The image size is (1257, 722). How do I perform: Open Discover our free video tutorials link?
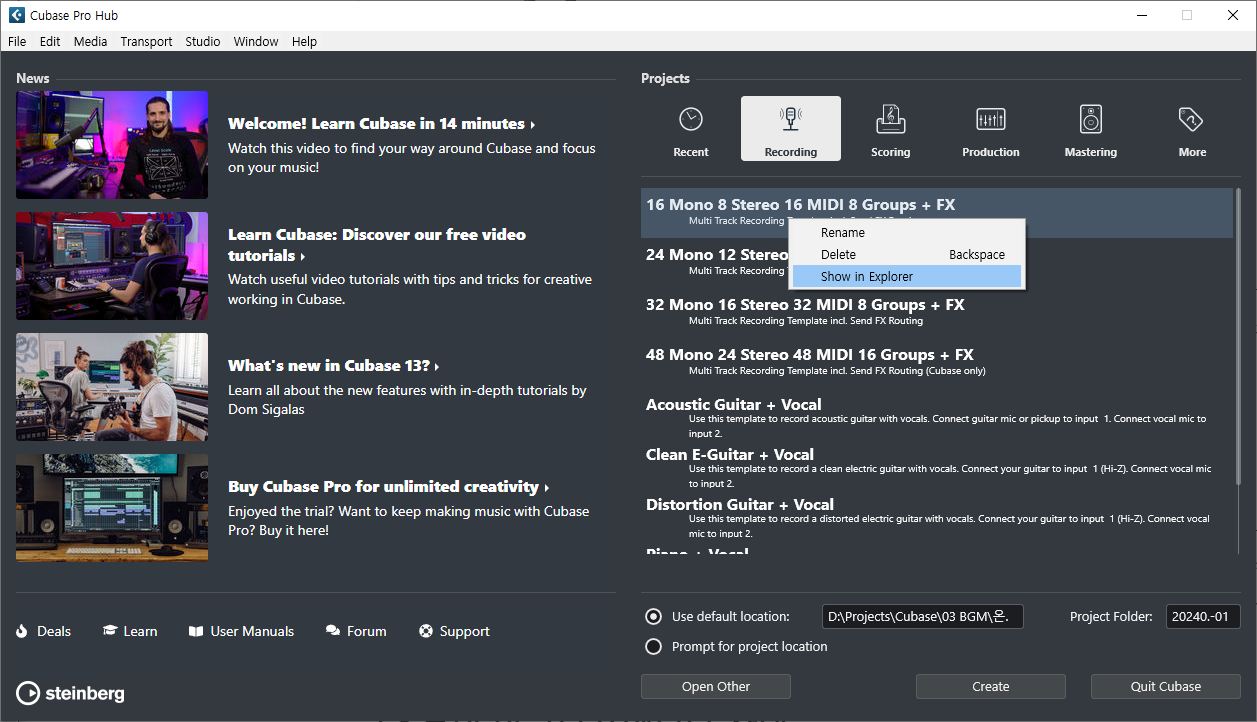(377, 245)
